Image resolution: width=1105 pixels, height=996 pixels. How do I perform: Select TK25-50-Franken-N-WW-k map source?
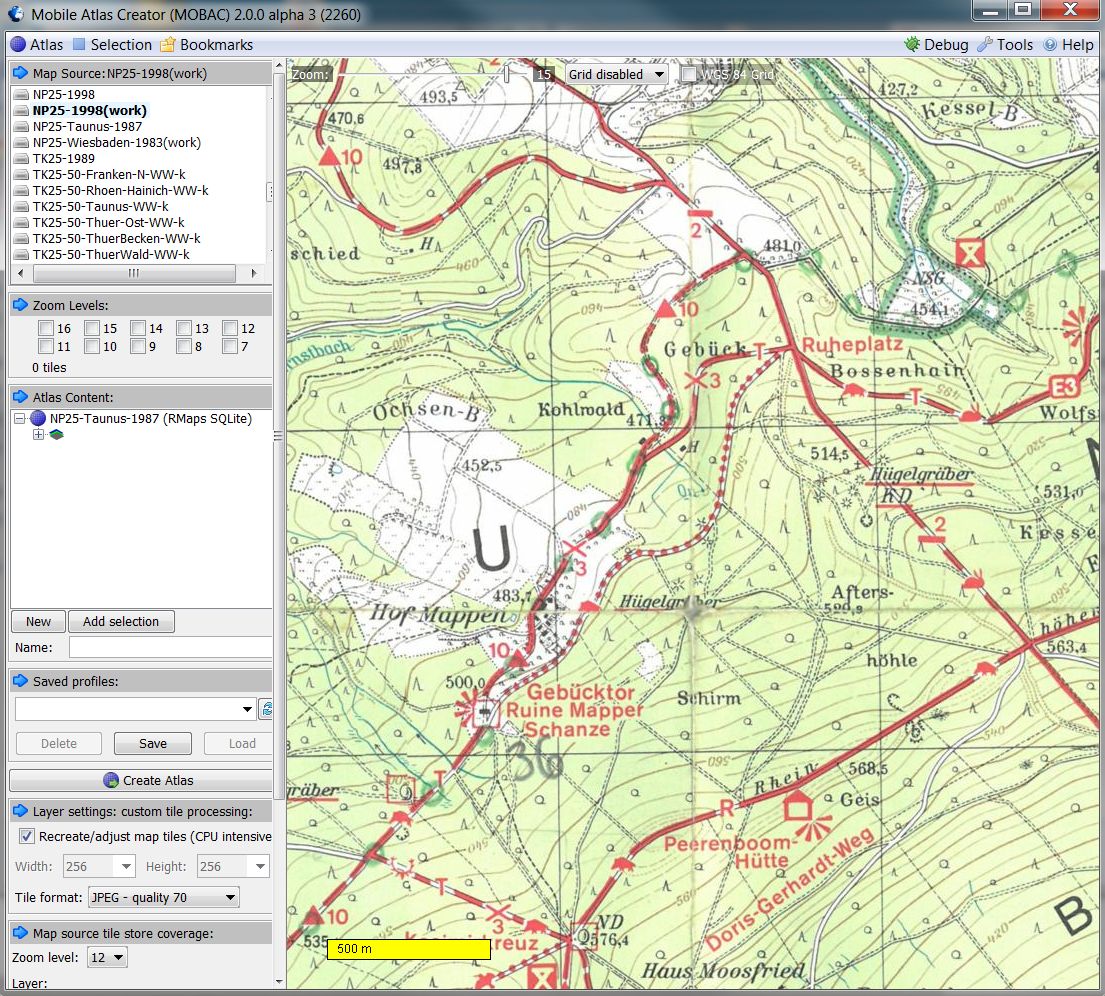[109, 175]
